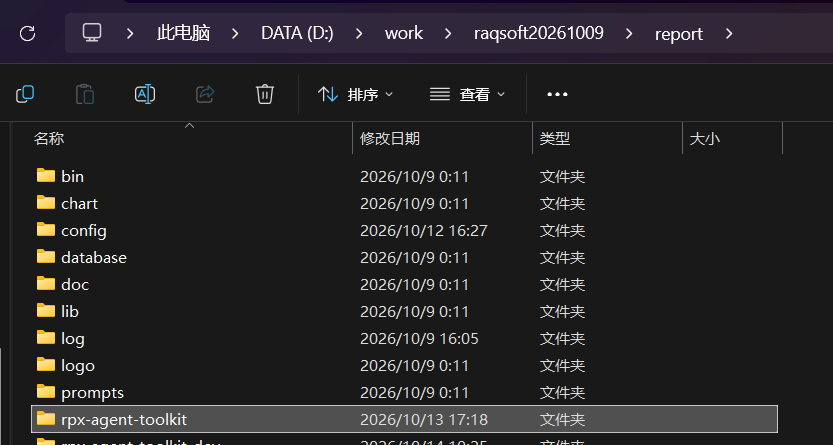Select the config folder icon
Screen dimensions: 833x445
(46, 229)
